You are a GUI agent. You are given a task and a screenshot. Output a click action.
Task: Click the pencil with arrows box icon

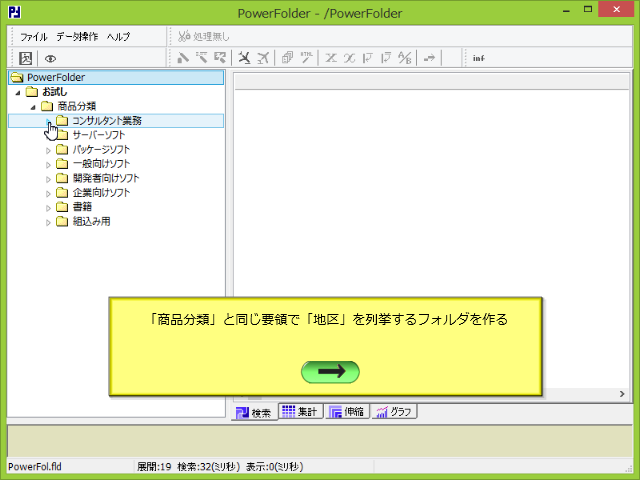point(220,58)
